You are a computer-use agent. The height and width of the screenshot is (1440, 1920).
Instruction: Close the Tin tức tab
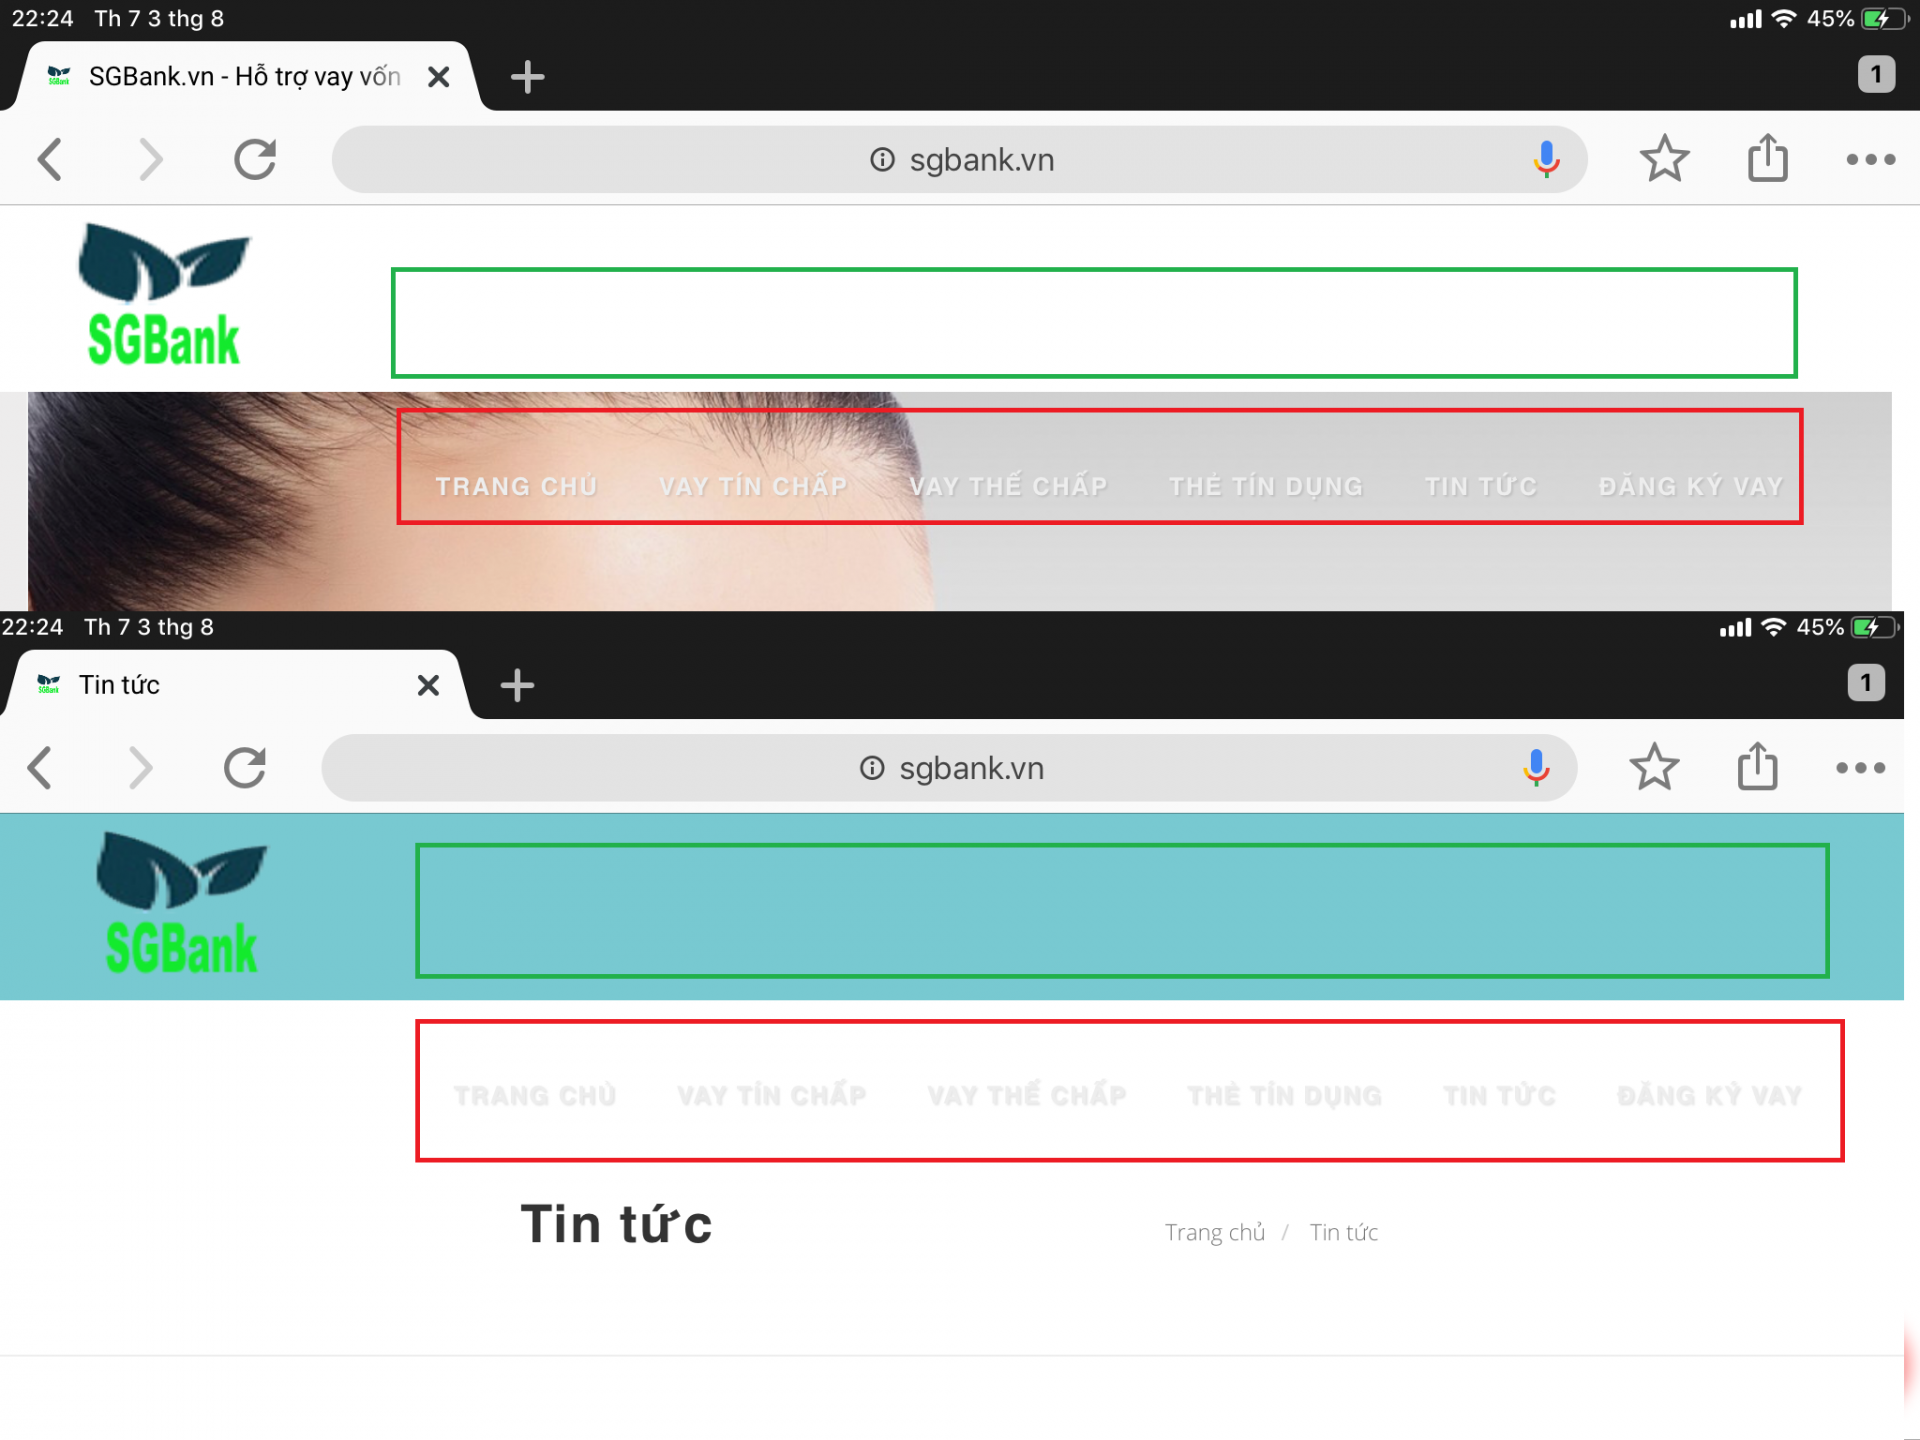coord(428,685)
